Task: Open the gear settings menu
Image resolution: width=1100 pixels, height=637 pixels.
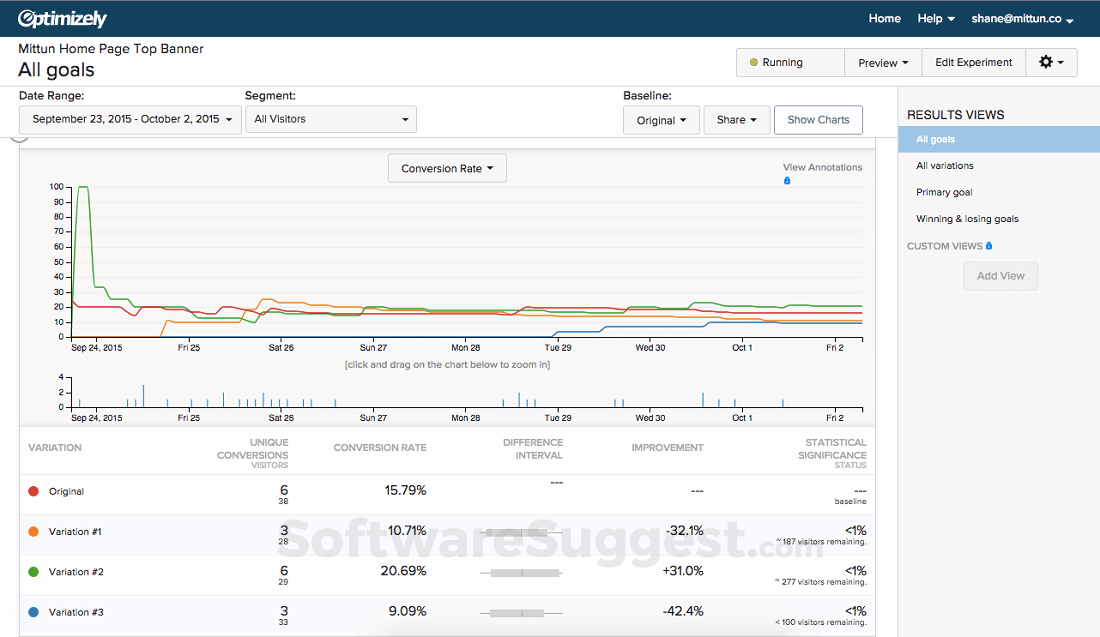Action: click(x=1051, y=62)
